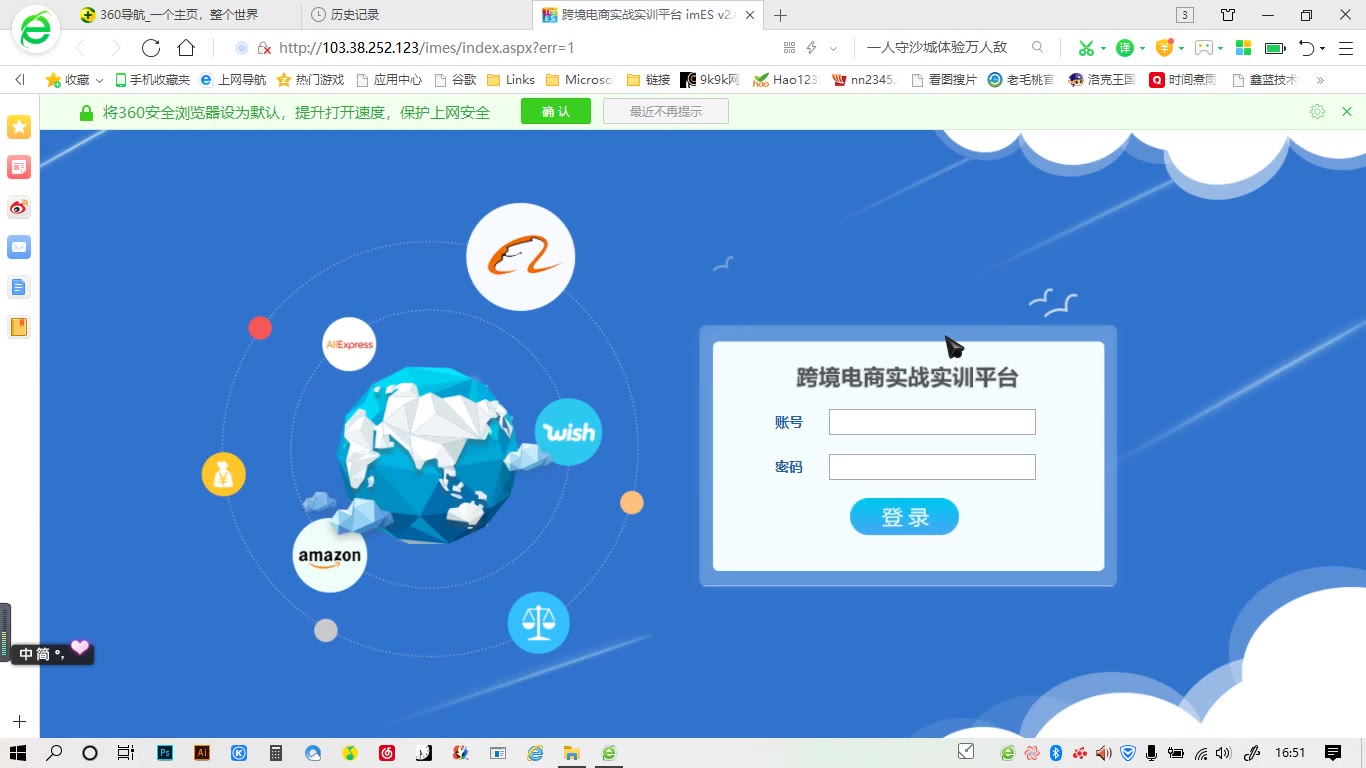Open the 应用中心 bookmark
This screenshot has height=768, width=1366.
(389, 80)
